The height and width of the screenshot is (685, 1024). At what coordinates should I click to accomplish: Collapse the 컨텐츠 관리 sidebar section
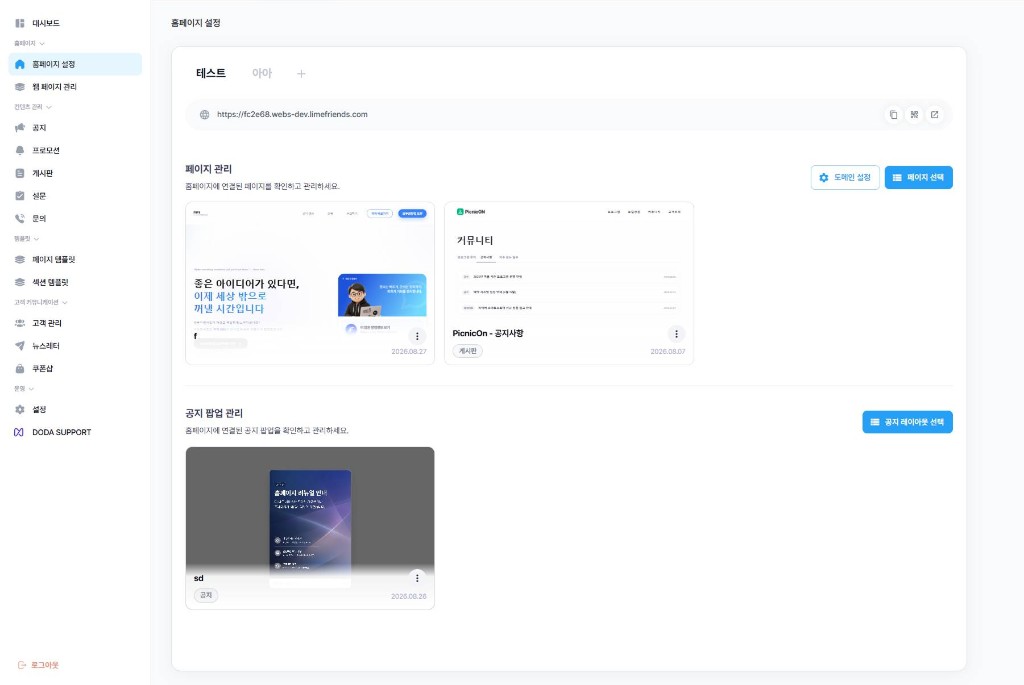tap(33, 106)
